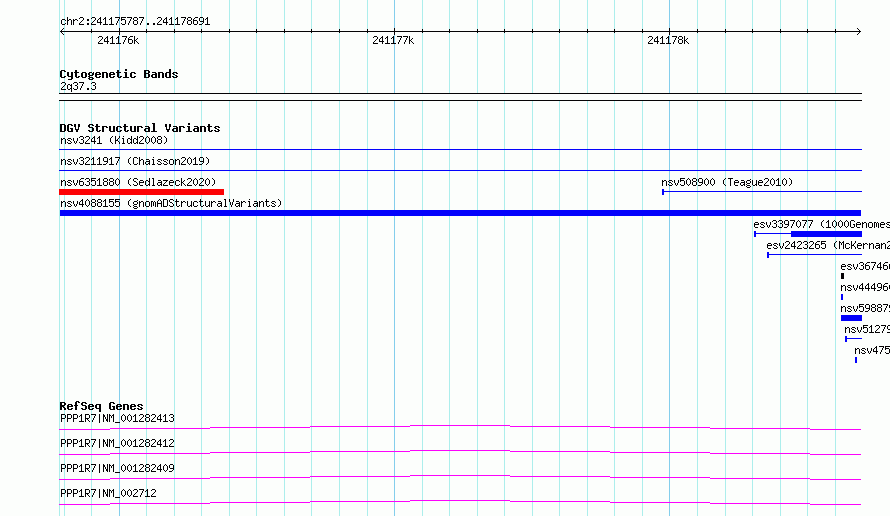
Task: Click the nsv475 truncated variant label
Action: coord(872,350)
